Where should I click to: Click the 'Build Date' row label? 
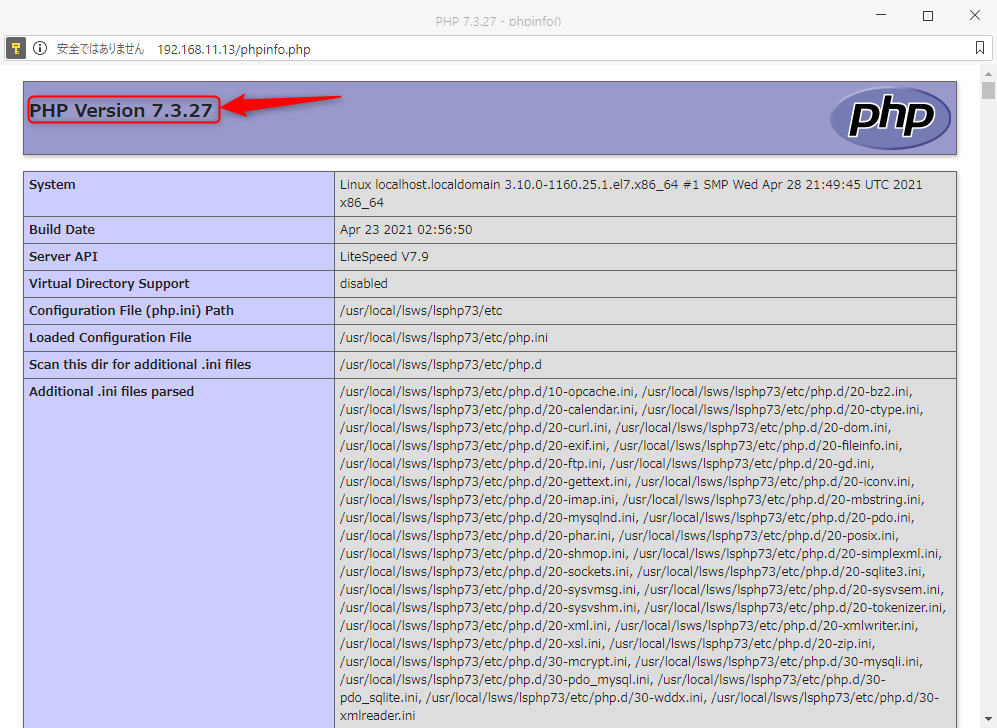coord(62,230)
